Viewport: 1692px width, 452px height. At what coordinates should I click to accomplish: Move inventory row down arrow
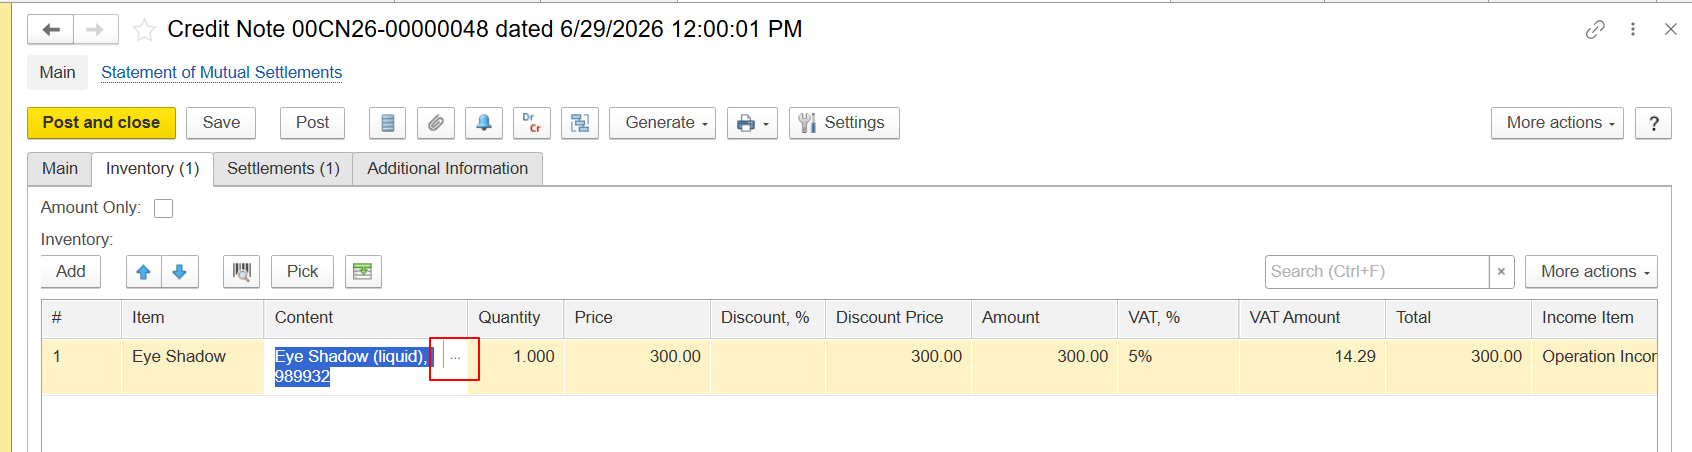(180, 272)
